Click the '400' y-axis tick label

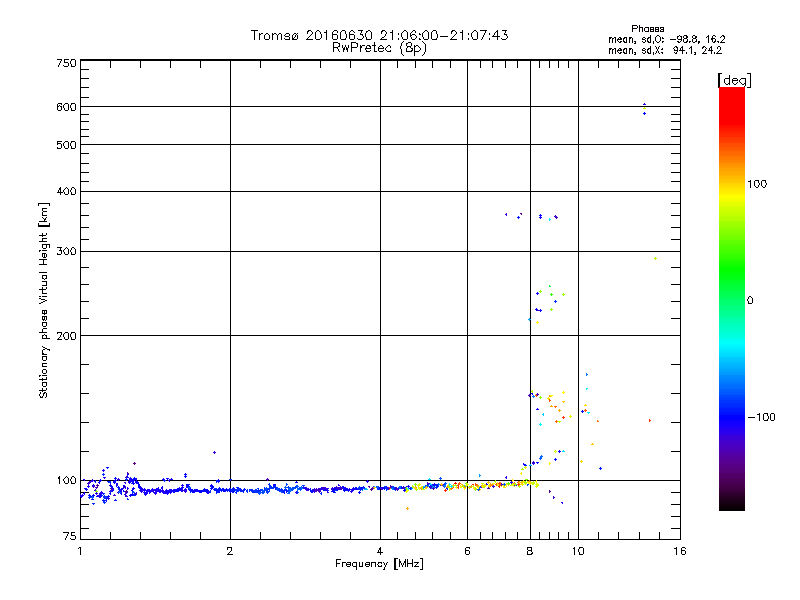click(66, 191)
